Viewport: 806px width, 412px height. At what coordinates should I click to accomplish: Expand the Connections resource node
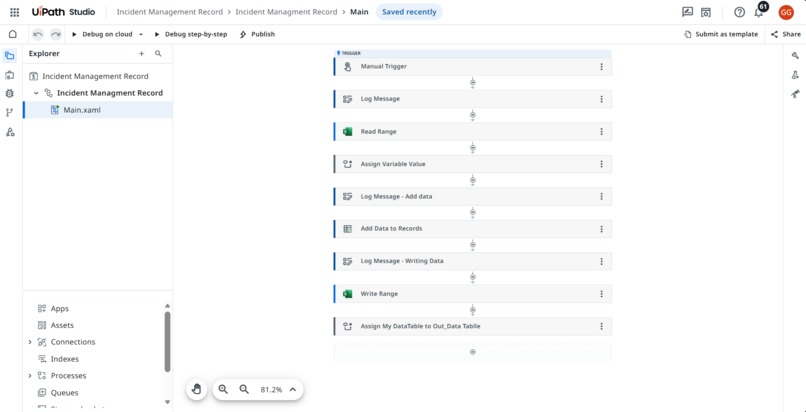30,342
